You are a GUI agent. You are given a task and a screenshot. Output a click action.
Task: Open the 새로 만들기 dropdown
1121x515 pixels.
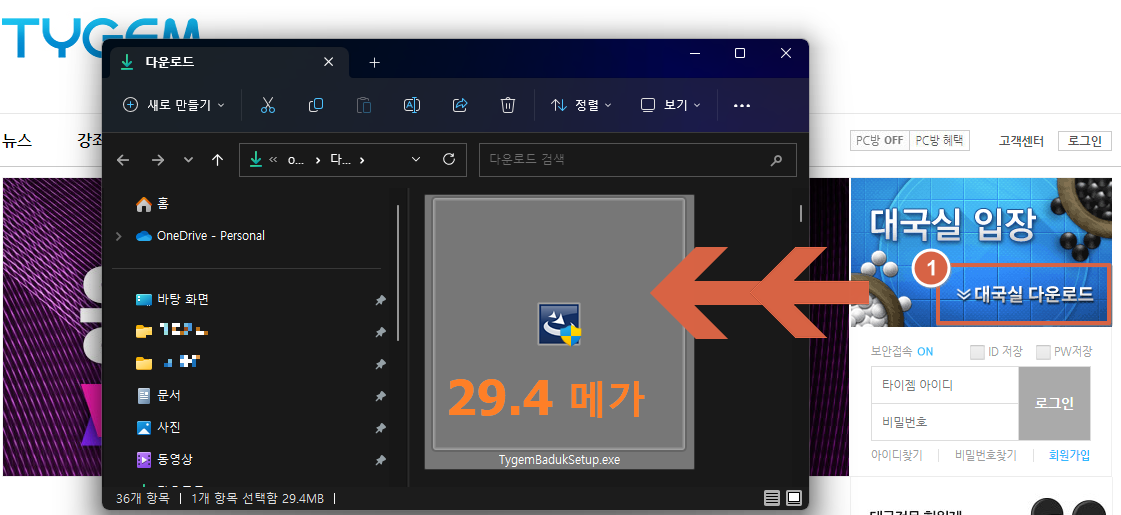point(174,105)
